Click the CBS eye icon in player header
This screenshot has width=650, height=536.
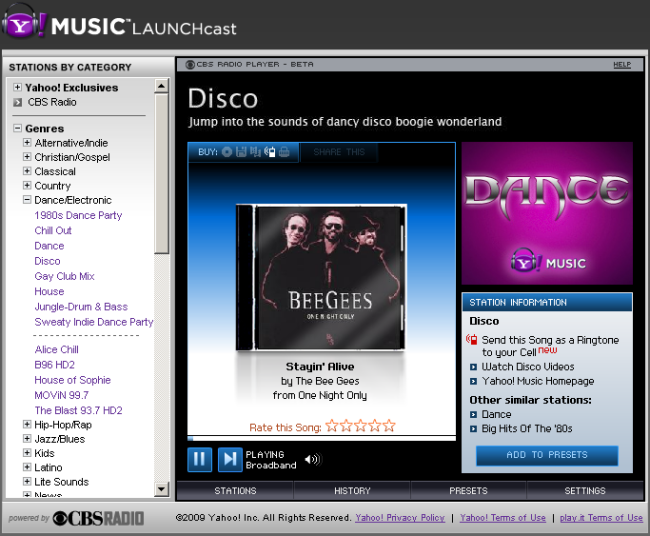[190, 65]
